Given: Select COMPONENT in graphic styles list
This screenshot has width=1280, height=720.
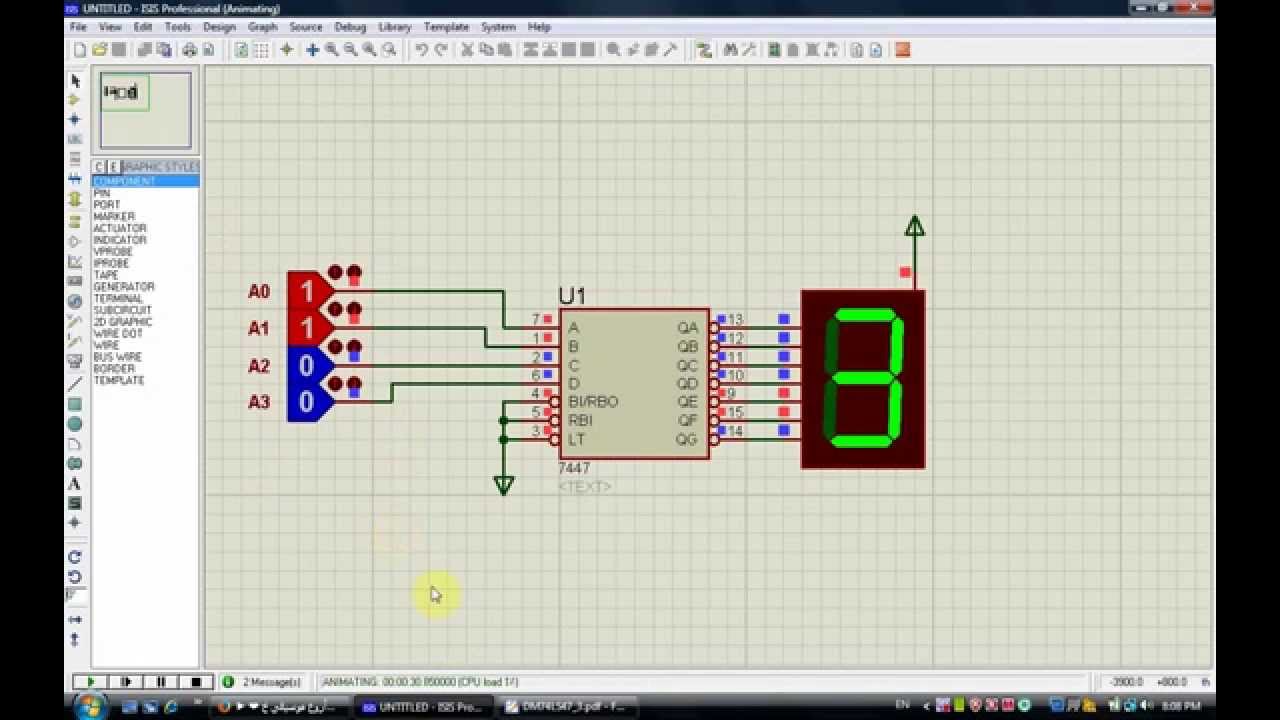Looking at the screenshot, I should (145, 181).
